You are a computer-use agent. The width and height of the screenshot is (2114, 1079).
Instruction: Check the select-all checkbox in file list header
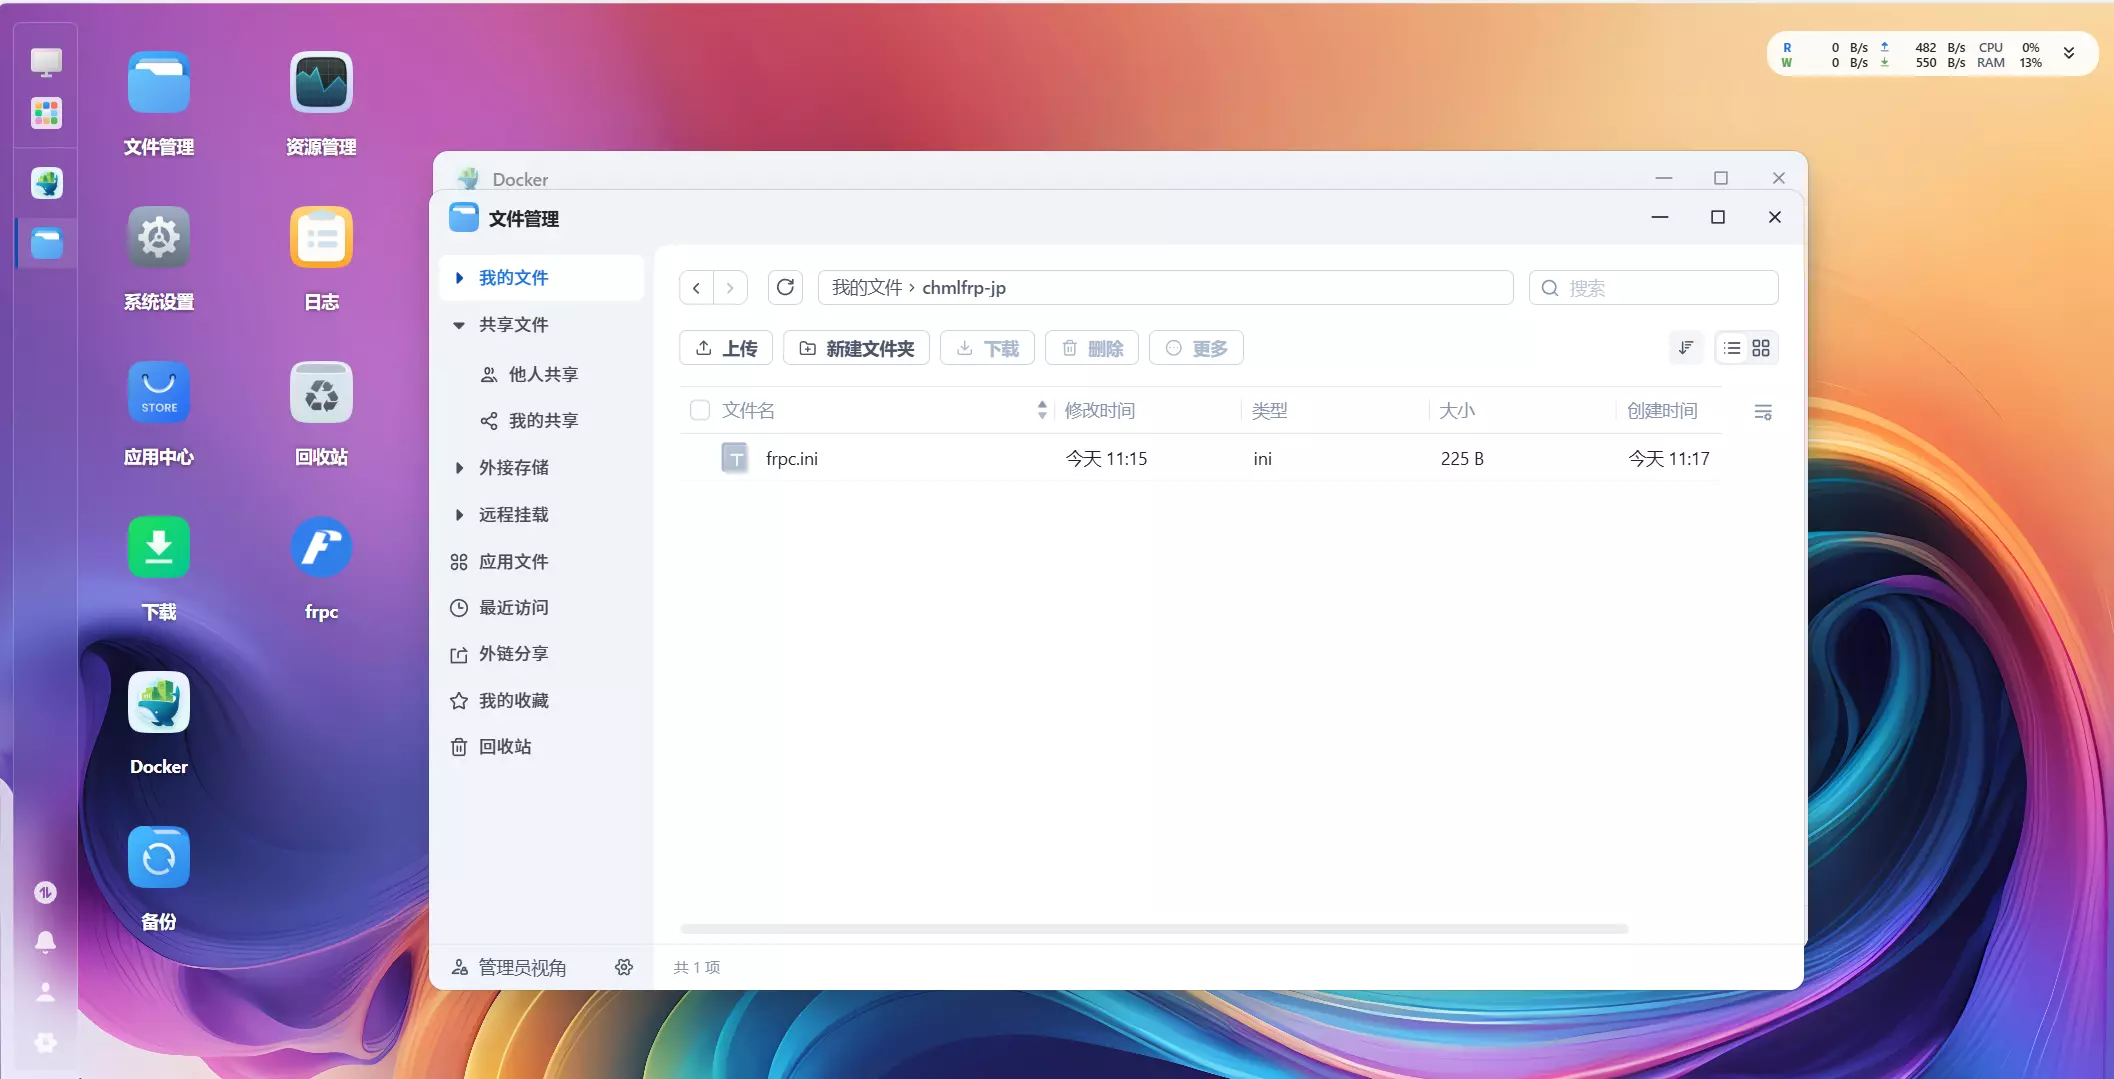point(699,410)
